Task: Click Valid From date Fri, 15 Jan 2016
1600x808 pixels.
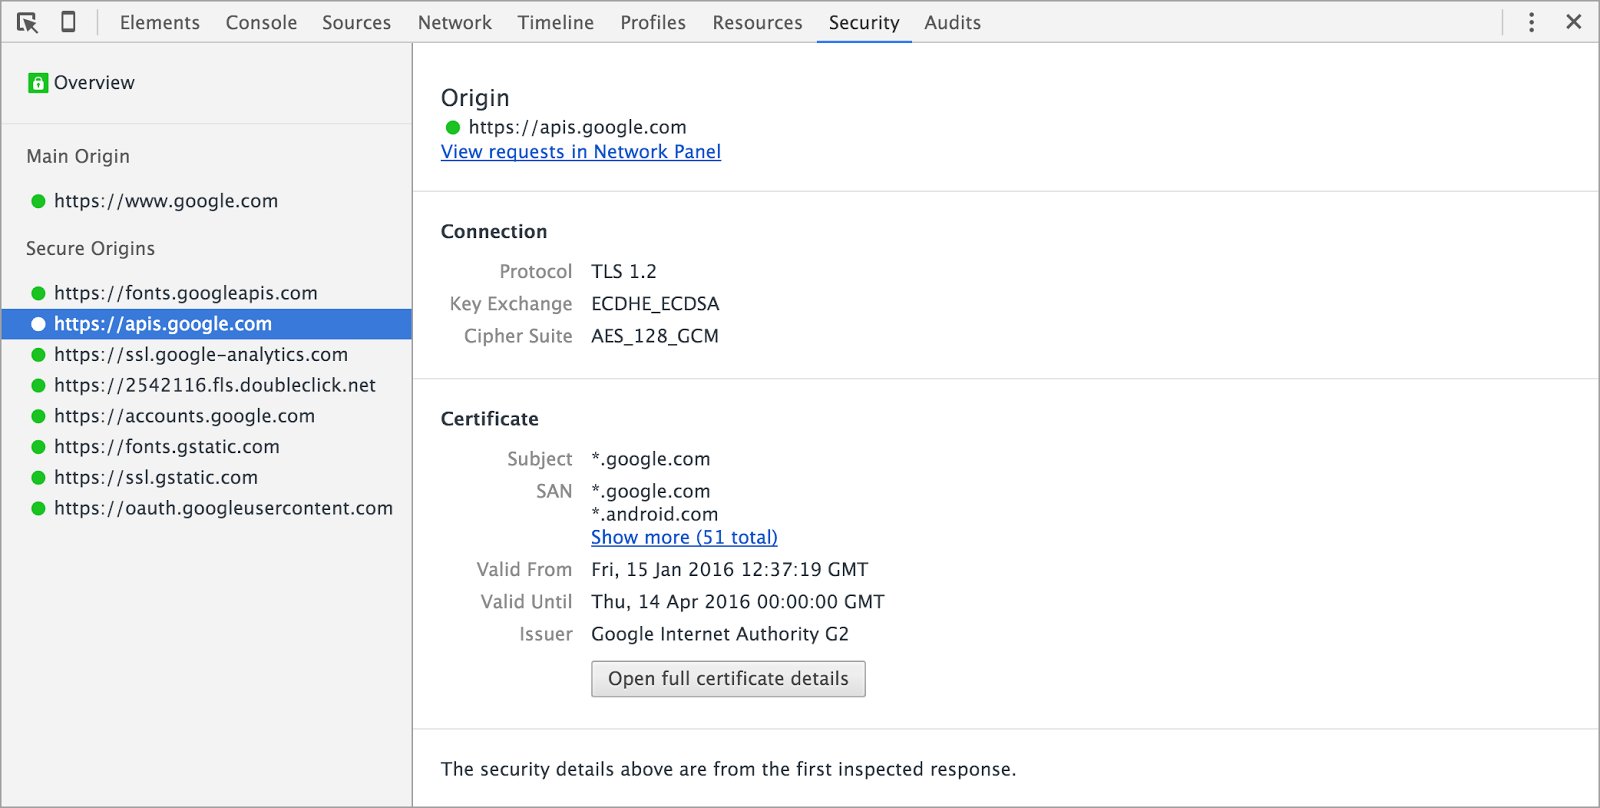Action: click(729, 570)
